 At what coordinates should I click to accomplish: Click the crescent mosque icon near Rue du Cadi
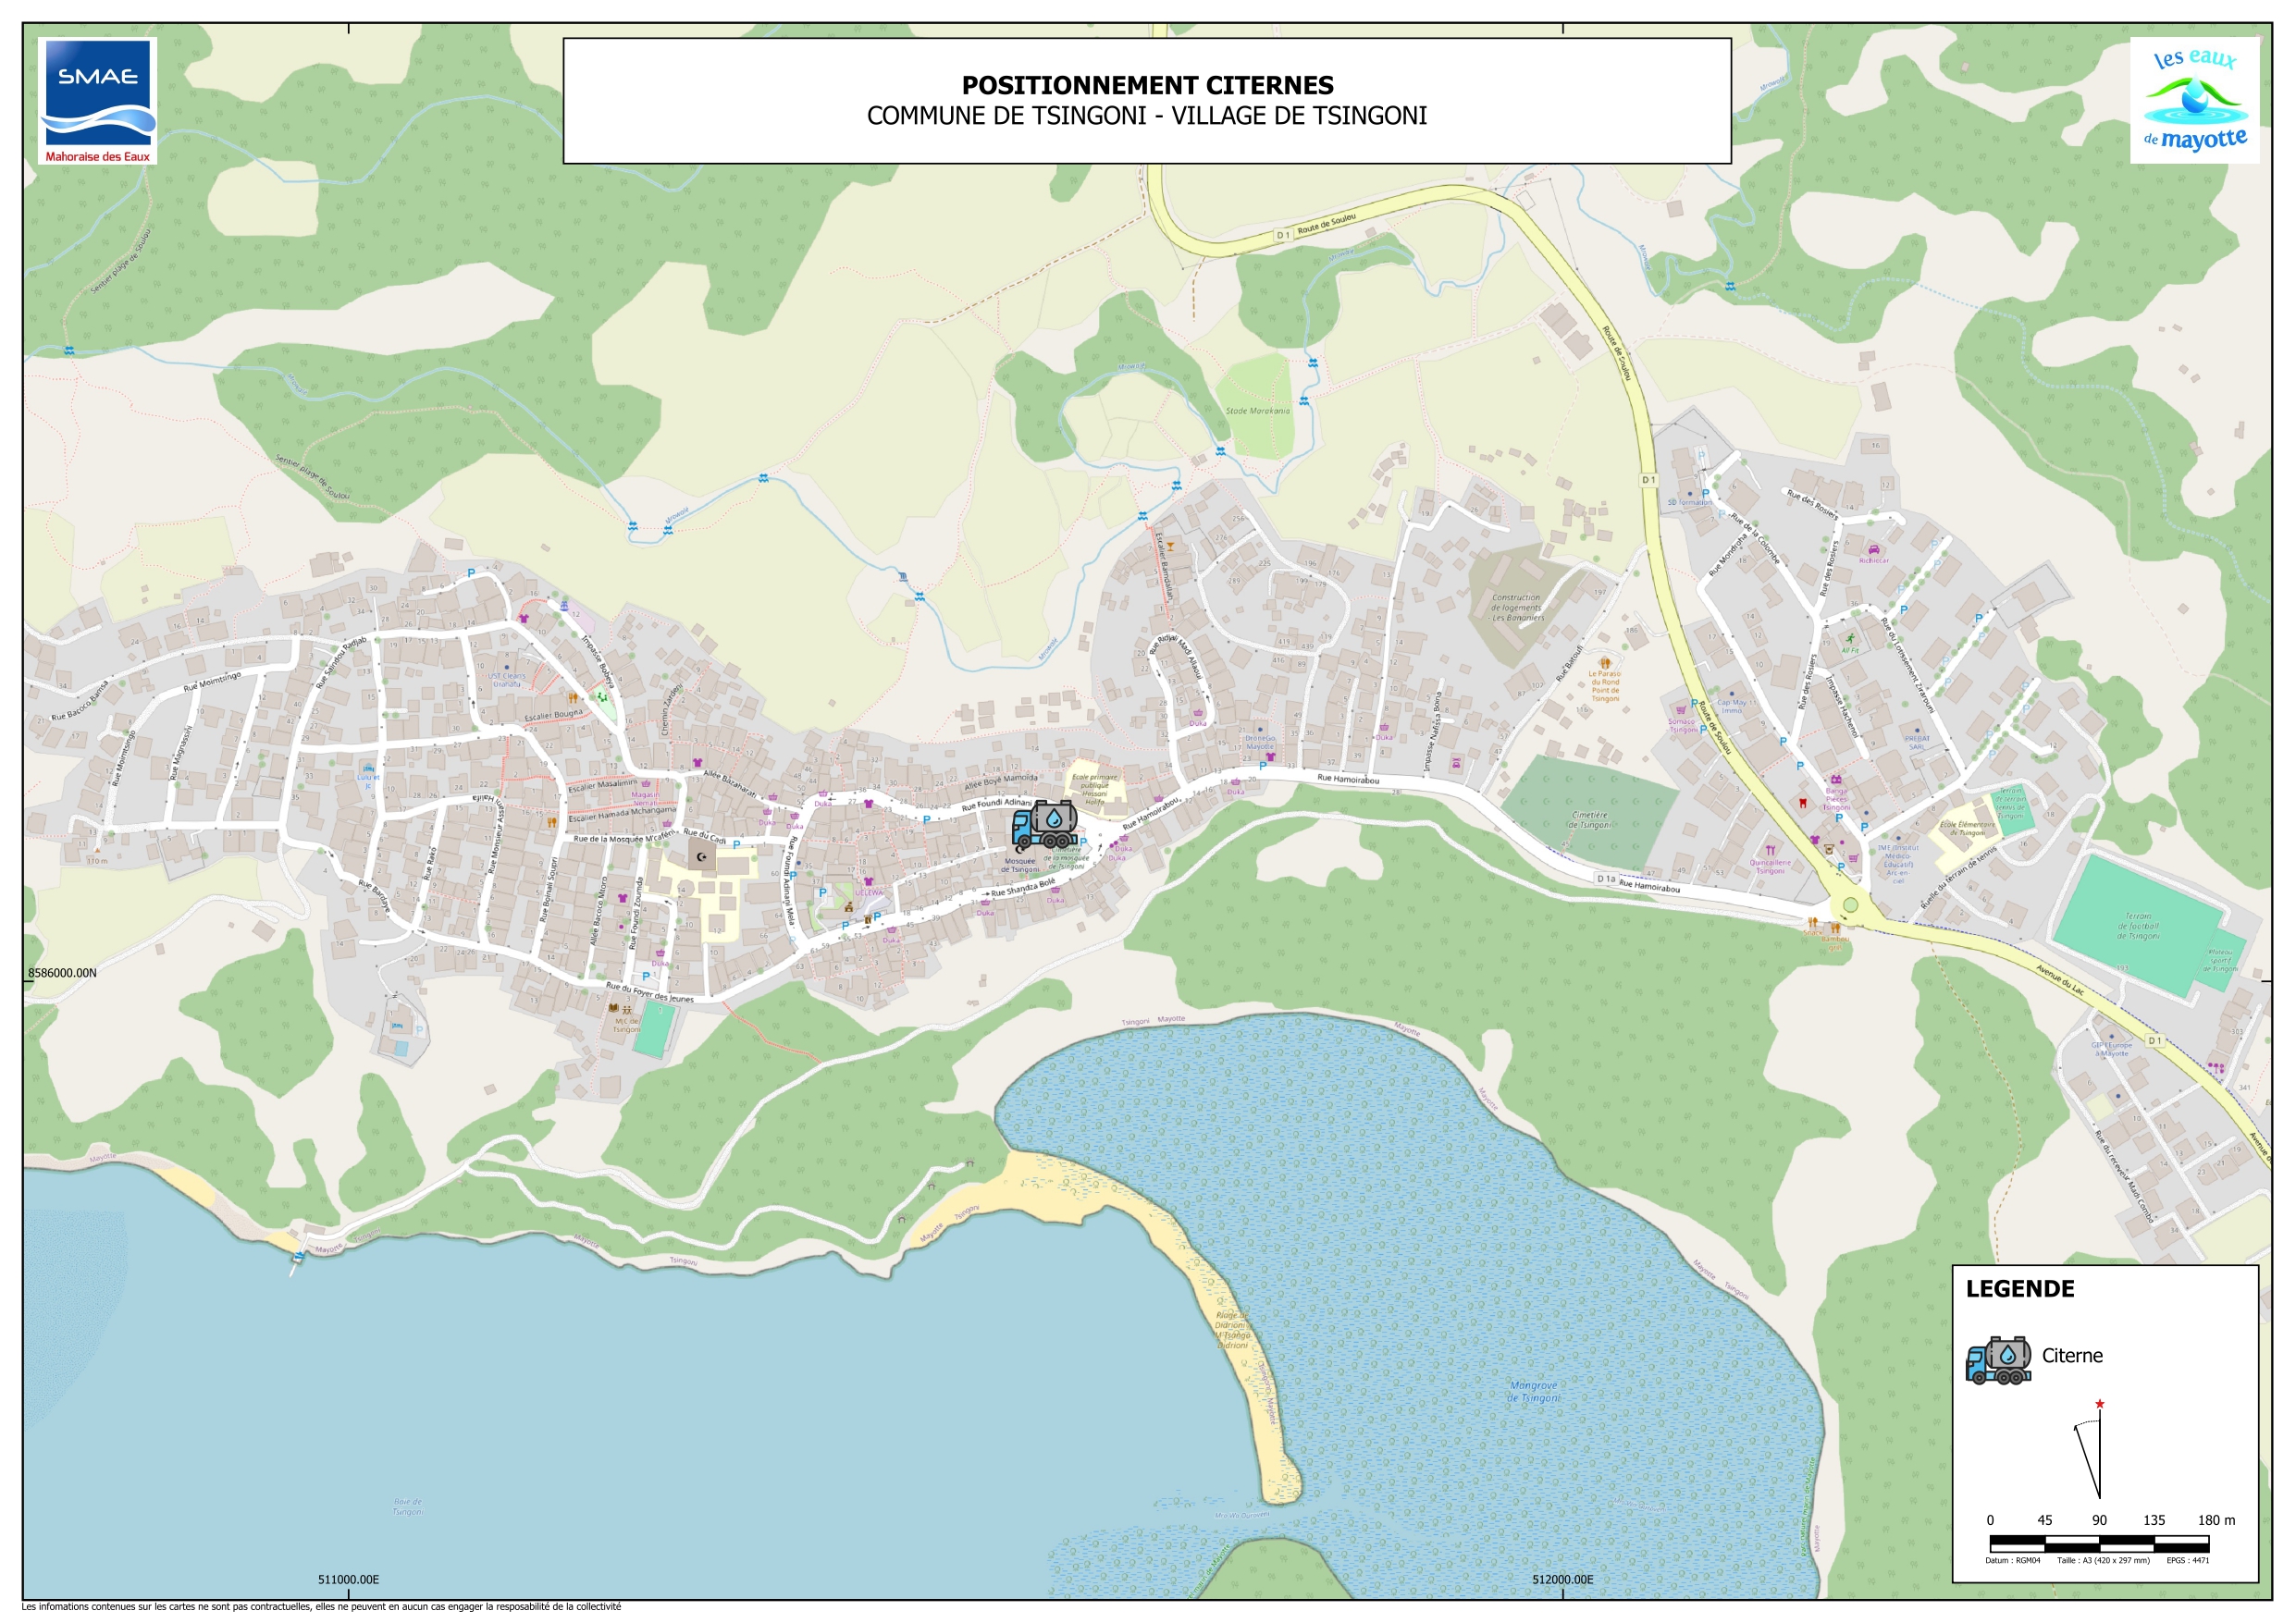point(701,856)
